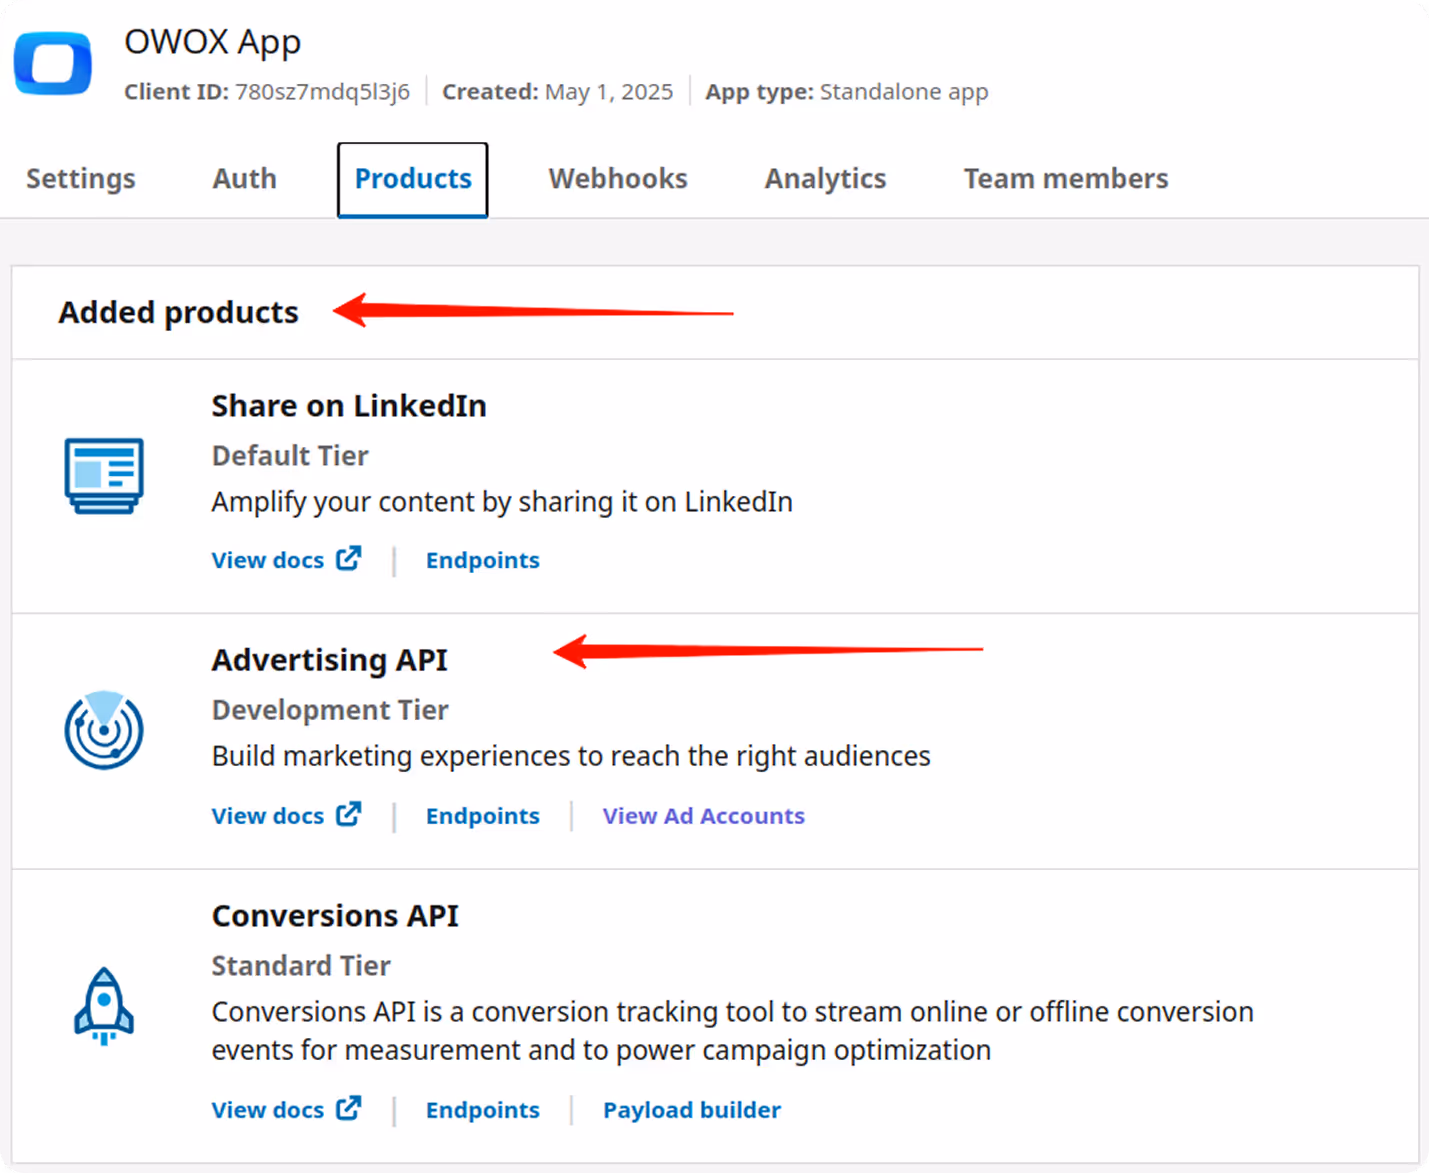Viewport: 1429px width, 1173px height.
Task: Click the Conversions API external link icon
Action: click(348, 1108)
